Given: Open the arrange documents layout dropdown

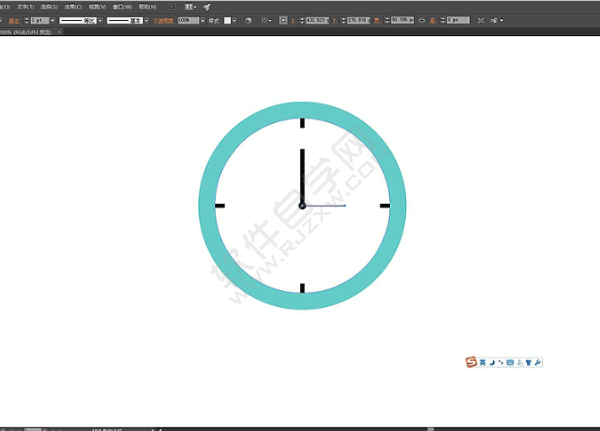Looking at the screenshot, I should coord(190,7).
